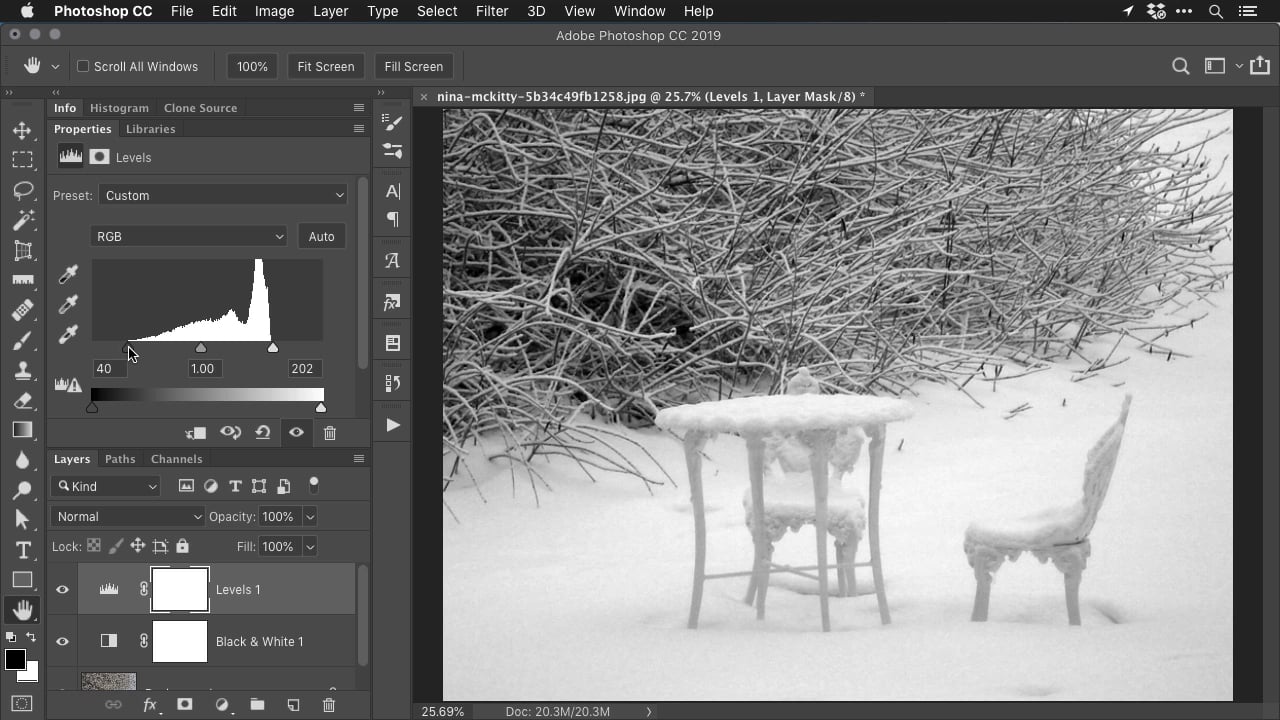Viewport: 1280px width, 720px height.
Task: Switch to the Paths tab
Action: [120, 459]
